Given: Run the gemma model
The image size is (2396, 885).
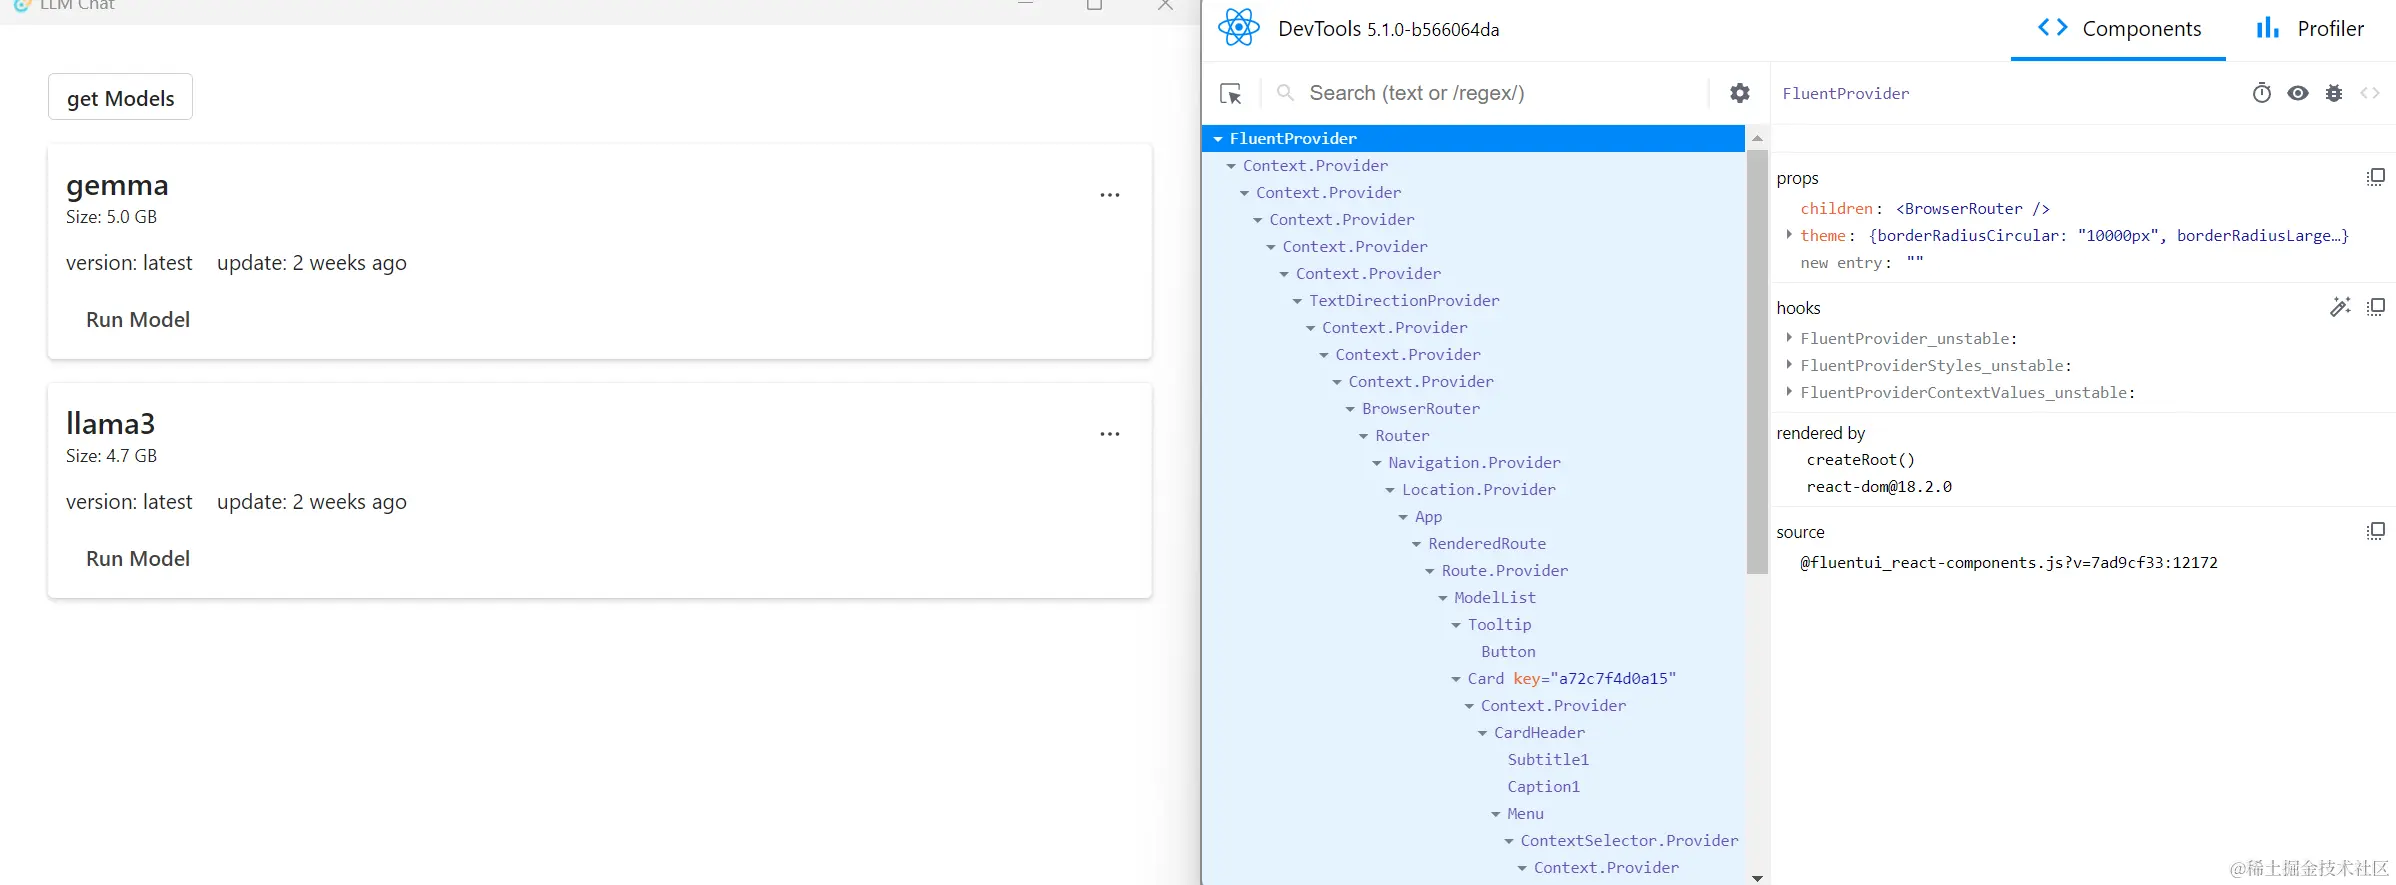Looking at the screenshot, I should [x=138, y=320].
